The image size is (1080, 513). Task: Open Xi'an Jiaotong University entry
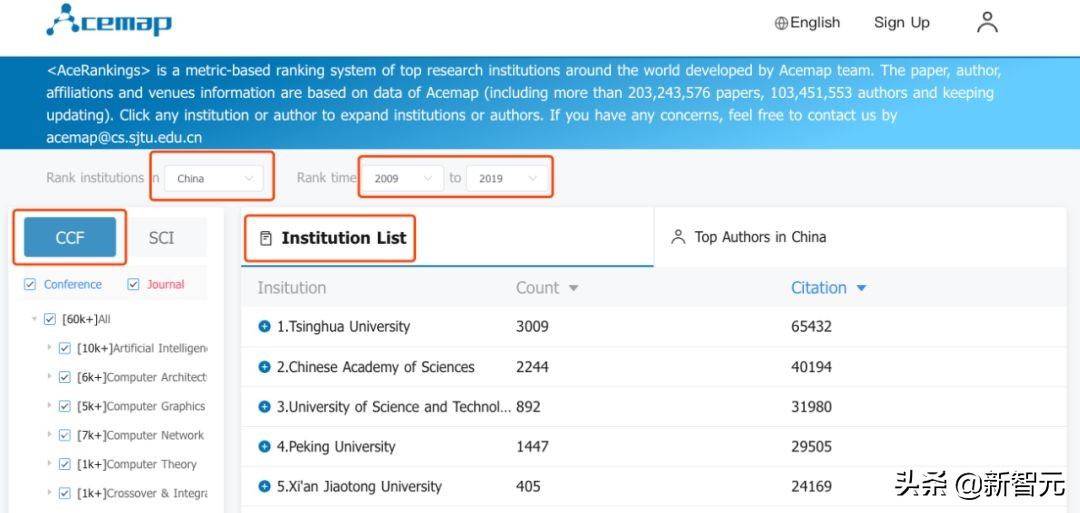[x=359, y=487]
